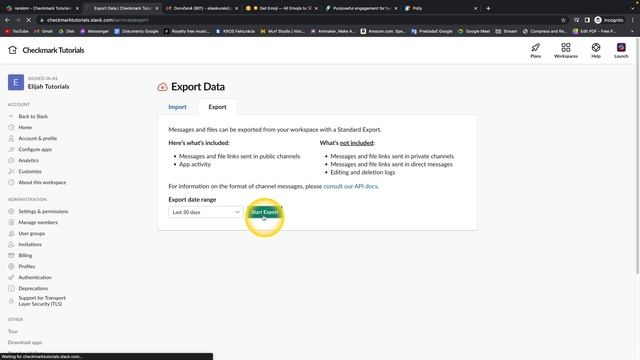Open the Gmail bookmark
The width and height of the screenshot is (640, 360).
pos(44,31)
